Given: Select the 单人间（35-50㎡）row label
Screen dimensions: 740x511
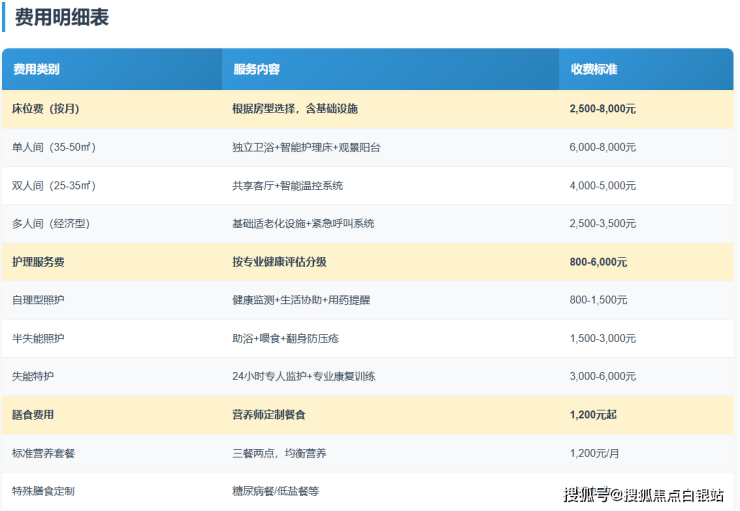Looking at the screenshot, I should [54, 147].
